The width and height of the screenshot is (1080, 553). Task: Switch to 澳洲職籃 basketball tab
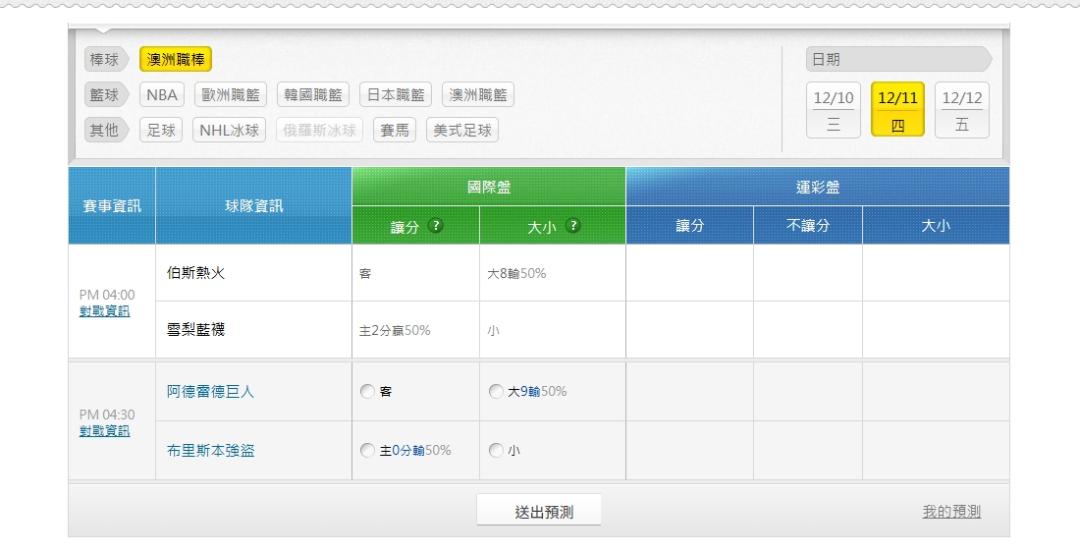[477, 95]
